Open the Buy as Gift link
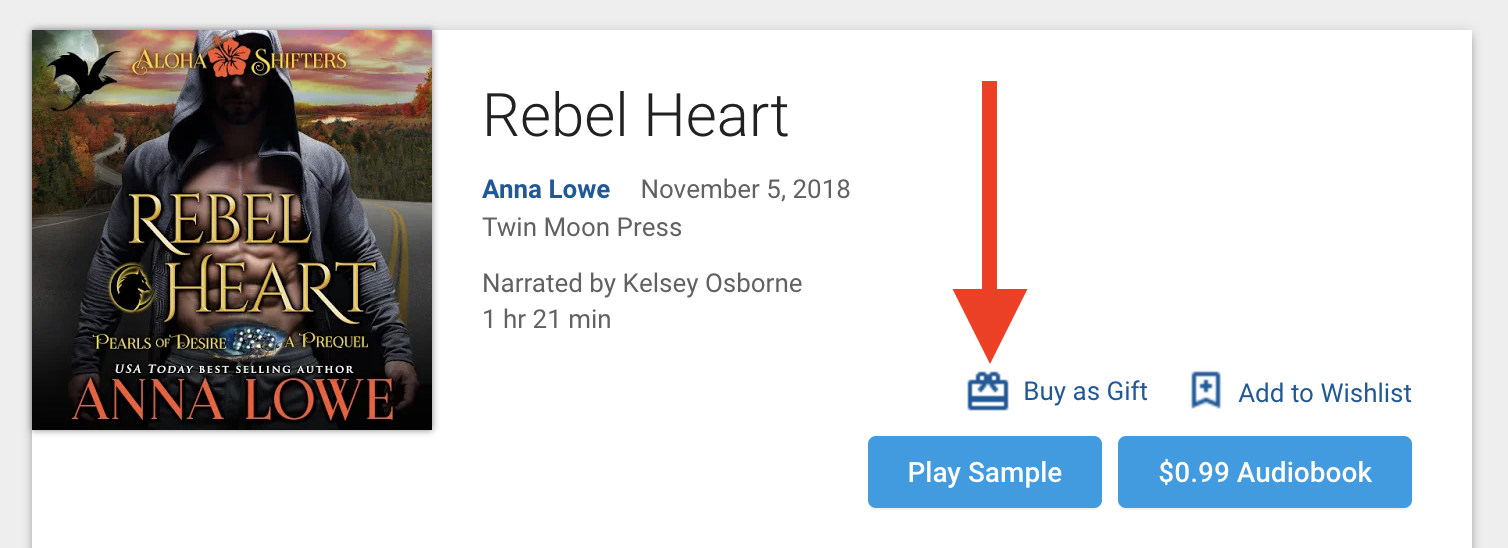Screen dimensions: 1508x548 click(1085, 391)
